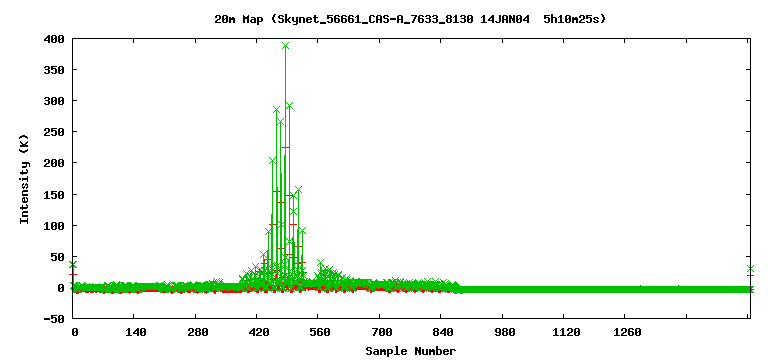Click the highest green peak marker near 390
768x360 pixels.
click(x=285, y=46)
